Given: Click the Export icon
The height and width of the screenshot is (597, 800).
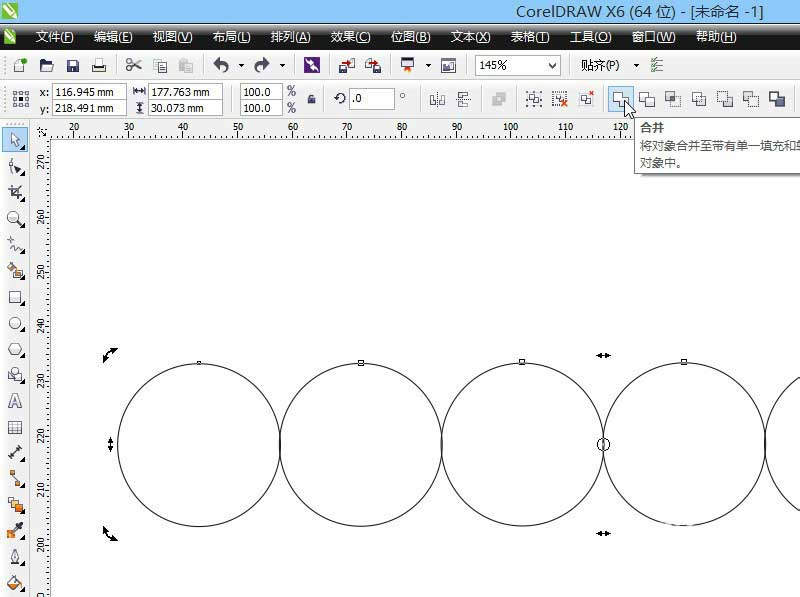Looking at the screenshot, I should pyautogui.click(x=373, y=65).
